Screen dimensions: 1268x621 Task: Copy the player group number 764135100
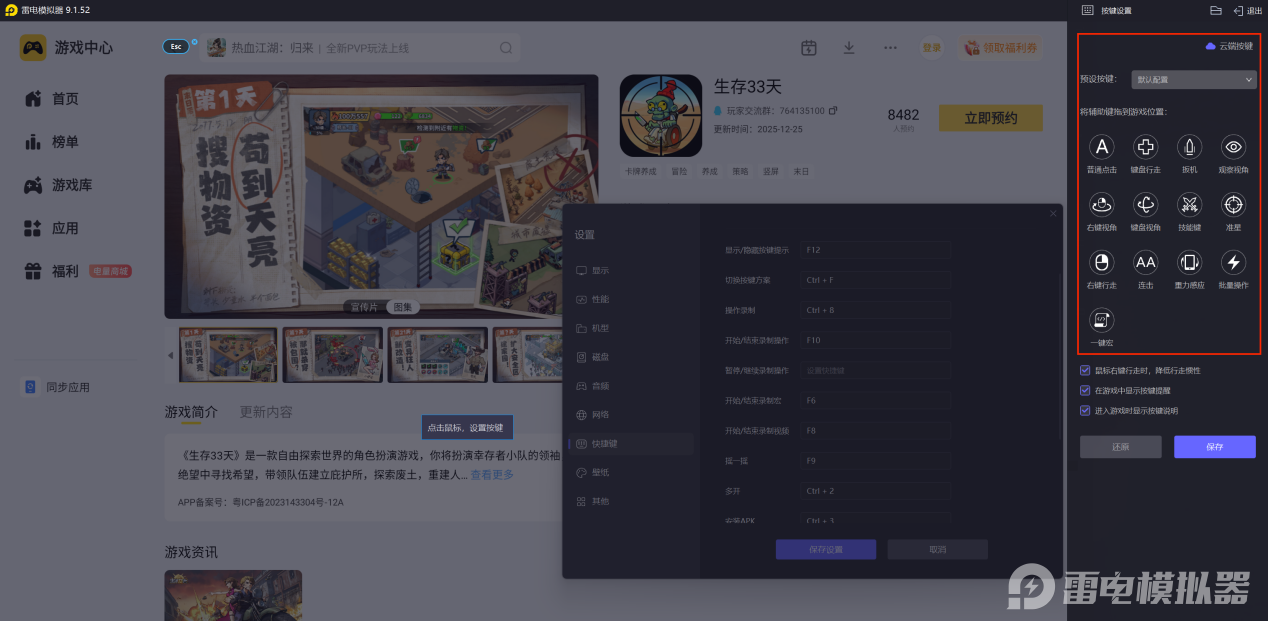(833, 110)
